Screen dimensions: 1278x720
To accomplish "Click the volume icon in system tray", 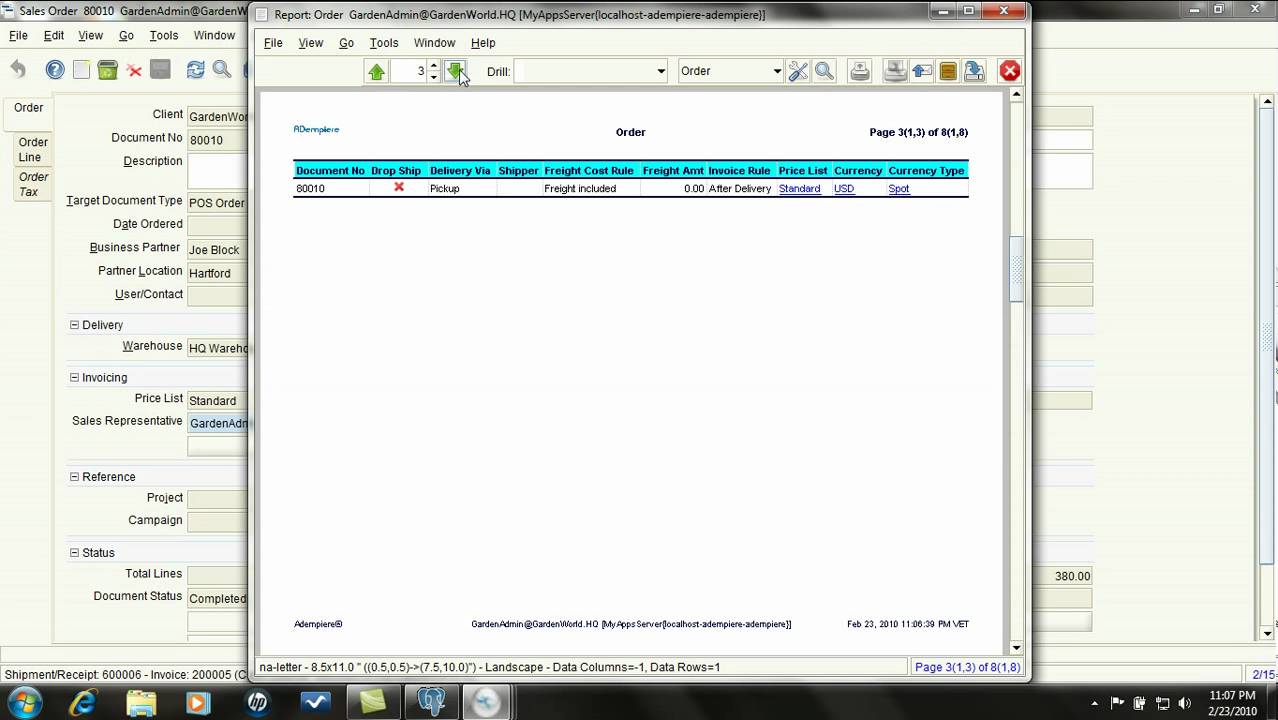I will [x=1184, y=703].
